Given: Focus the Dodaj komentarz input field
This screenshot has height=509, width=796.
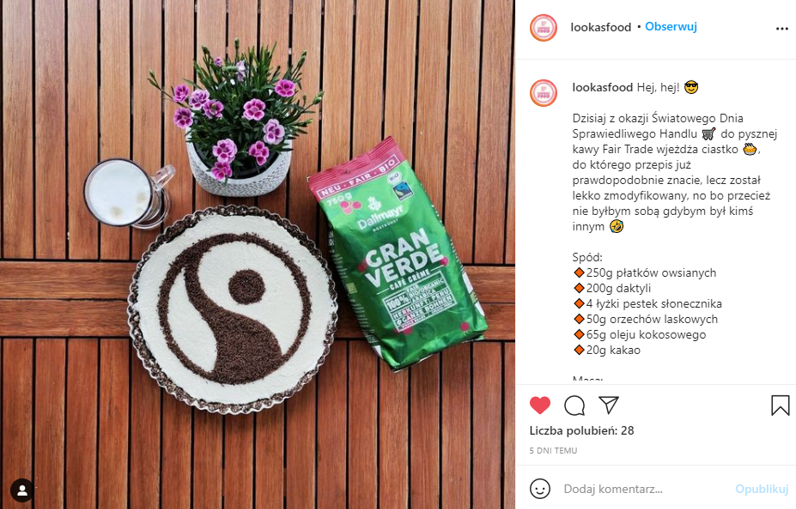Looking at the screenshot, I should (x=645, y=489).
